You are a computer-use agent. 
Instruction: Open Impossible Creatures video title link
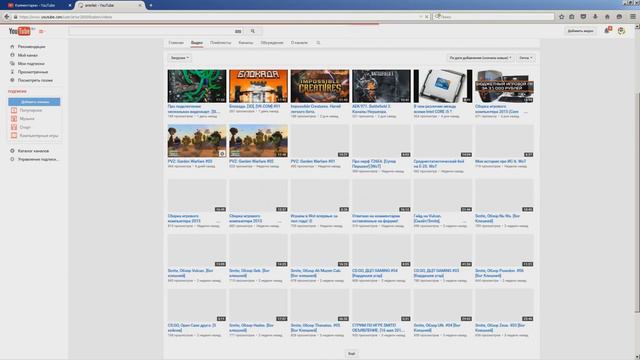pyautogui.click(x=316, y=109)
